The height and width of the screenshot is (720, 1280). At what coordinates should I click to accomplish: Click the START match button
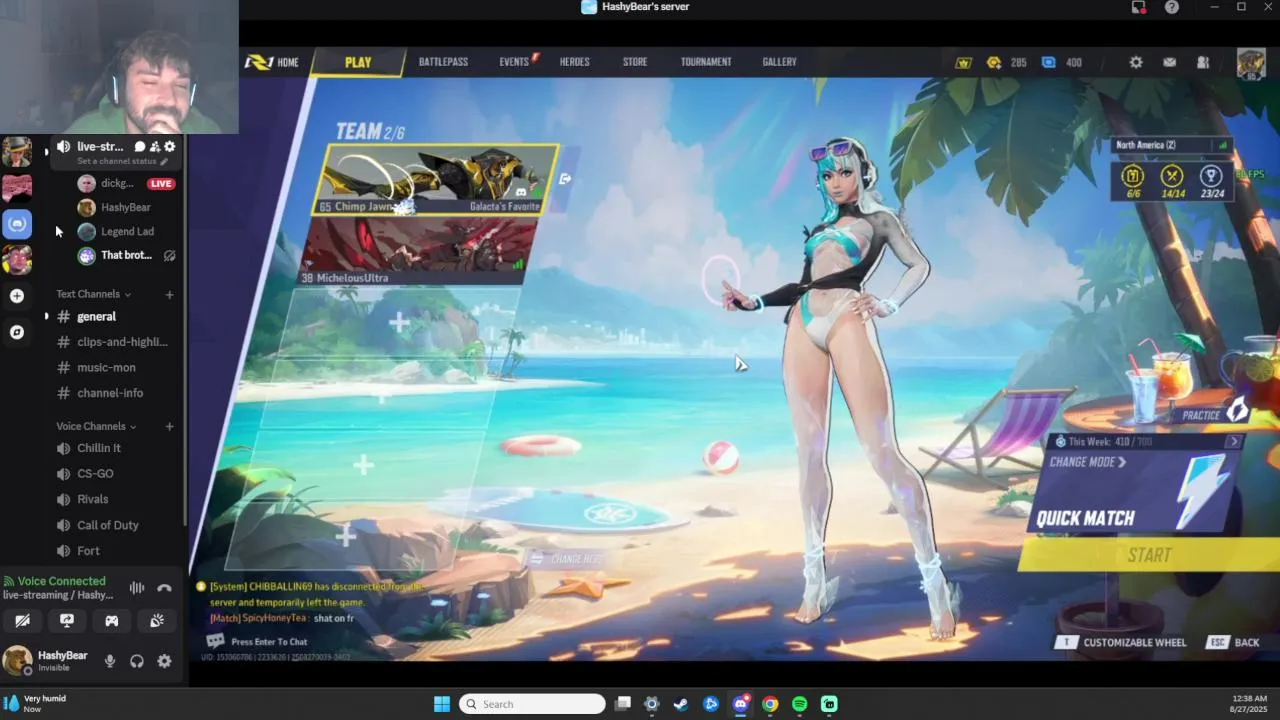coord(1150,555)
